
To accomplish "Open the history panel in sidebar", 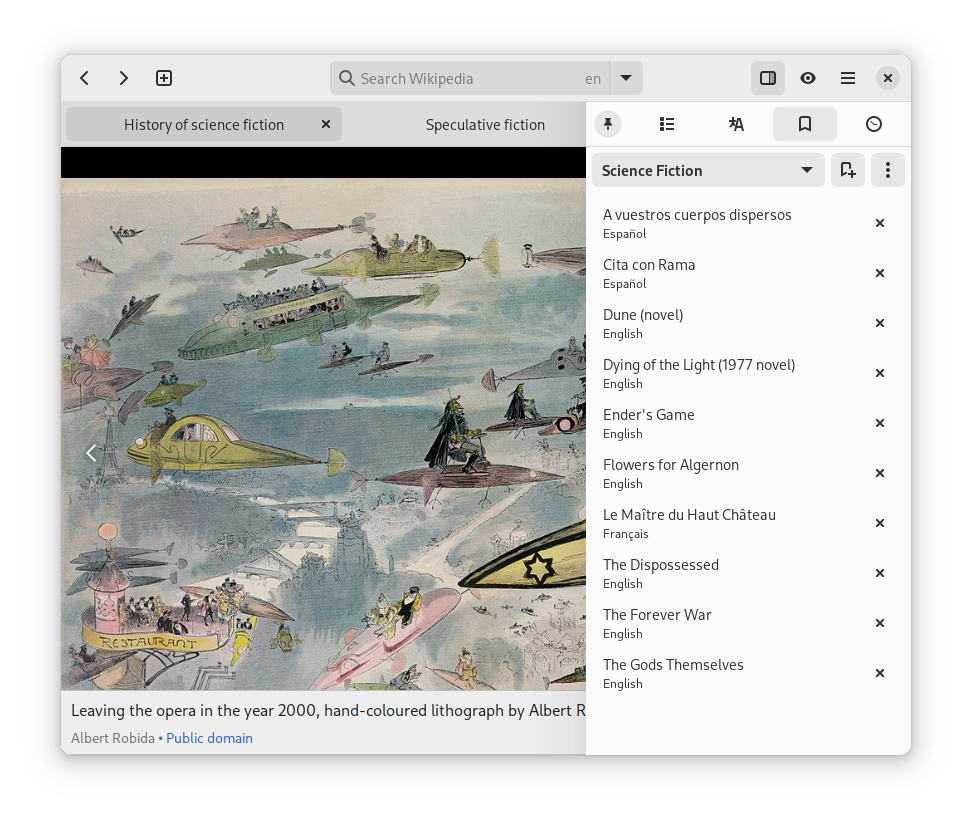I will [x=873, y=124].
